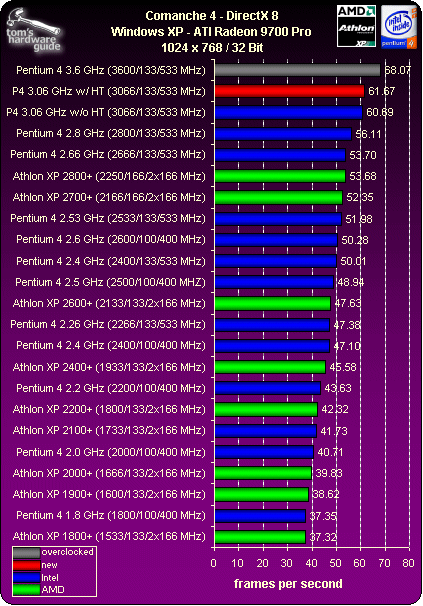Viewport: 423px width, 606px height.
Task: Click the 'Pentium 4 2.66 GHz' row label
Action: (108, 155)
